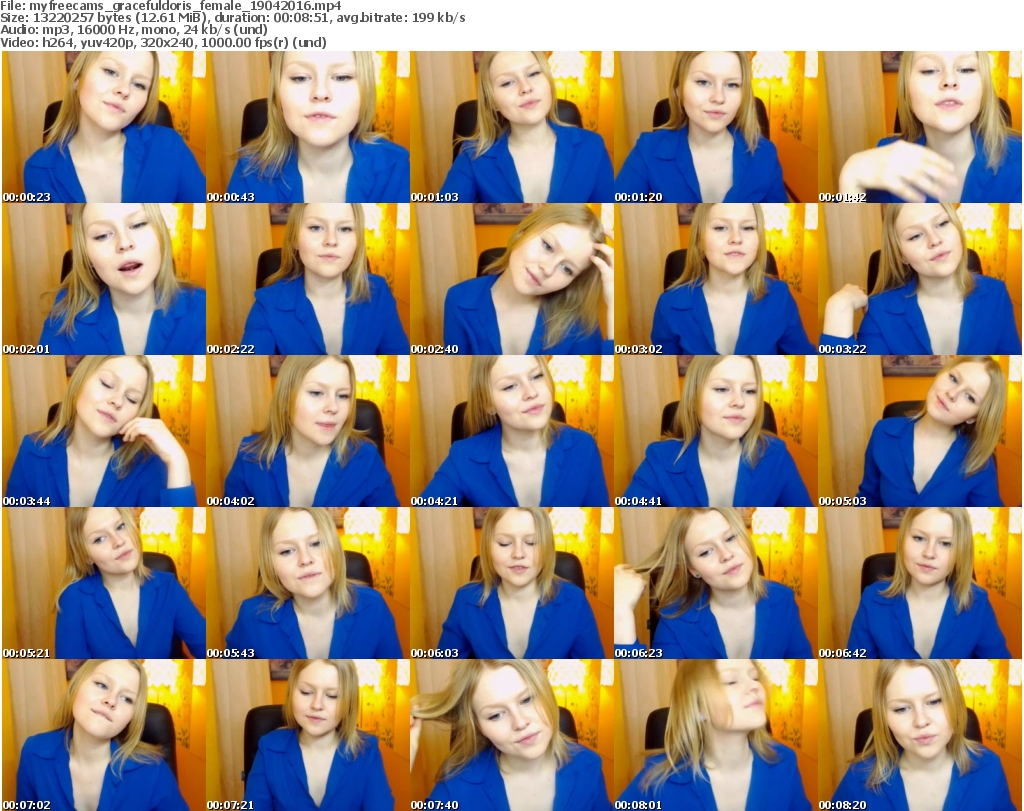Choose the thumbnail stamped 00:07:21
The image size is (1024, 811).
(x=308, y=735)
